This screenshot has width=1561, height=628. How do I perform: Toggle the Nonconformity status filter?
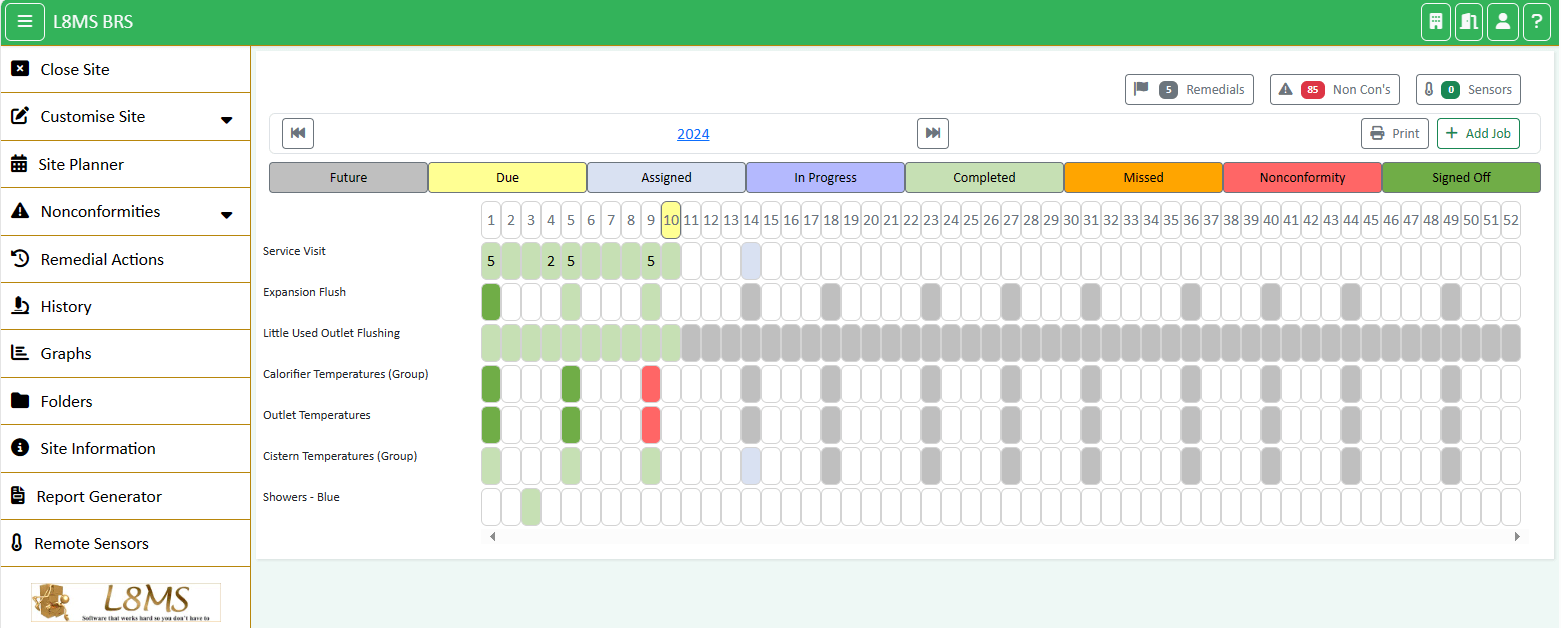point(1302,178)
